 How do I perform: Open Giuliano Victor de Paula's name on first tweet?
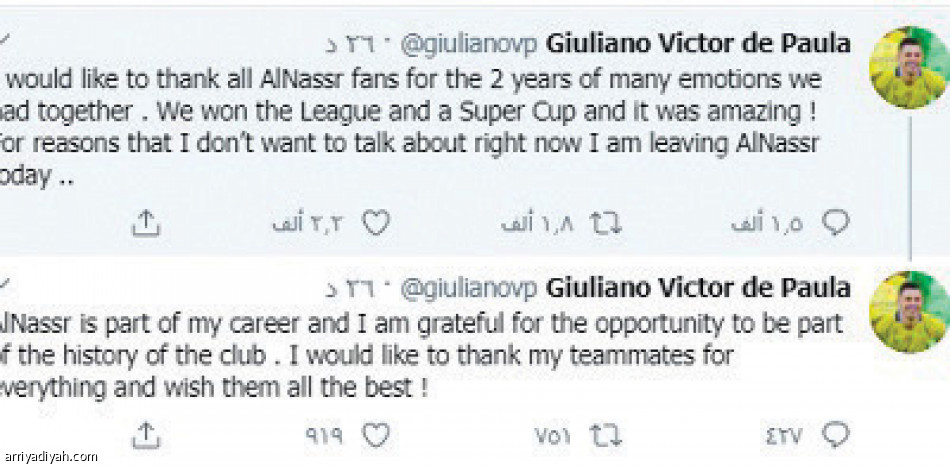[x=699, y=44]
